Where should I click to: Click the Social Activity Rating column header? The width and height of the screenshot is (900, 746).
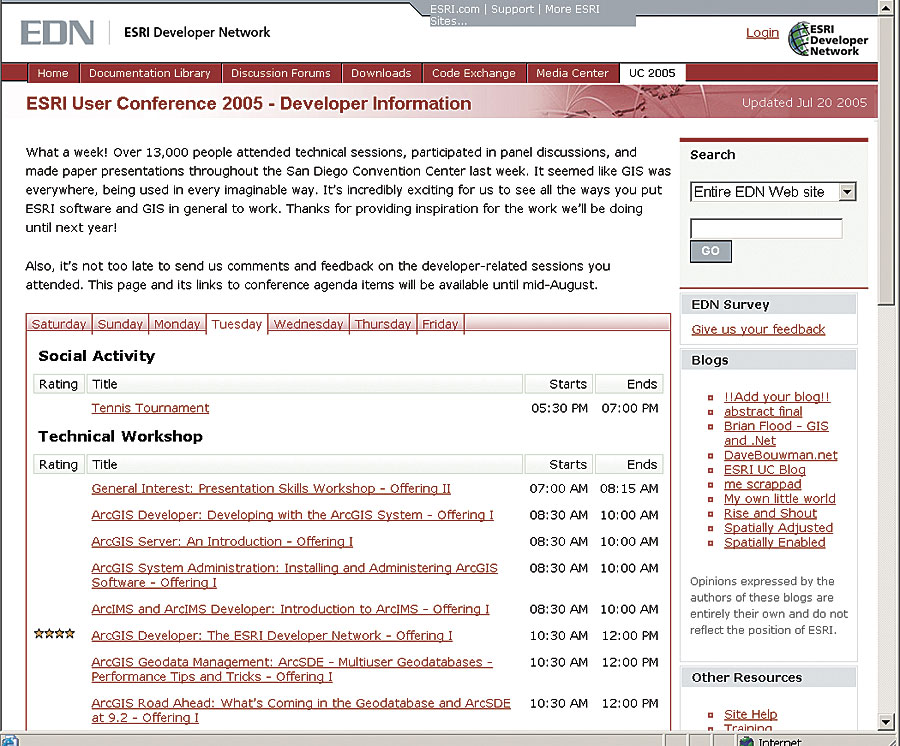pos(59,384)
